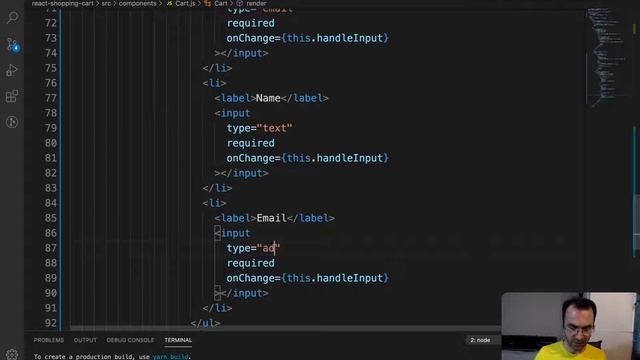The width and height of the screenshot is (640, 360).
Task: Open the Git graph icon in activity bar
Action: coord(12,122)
